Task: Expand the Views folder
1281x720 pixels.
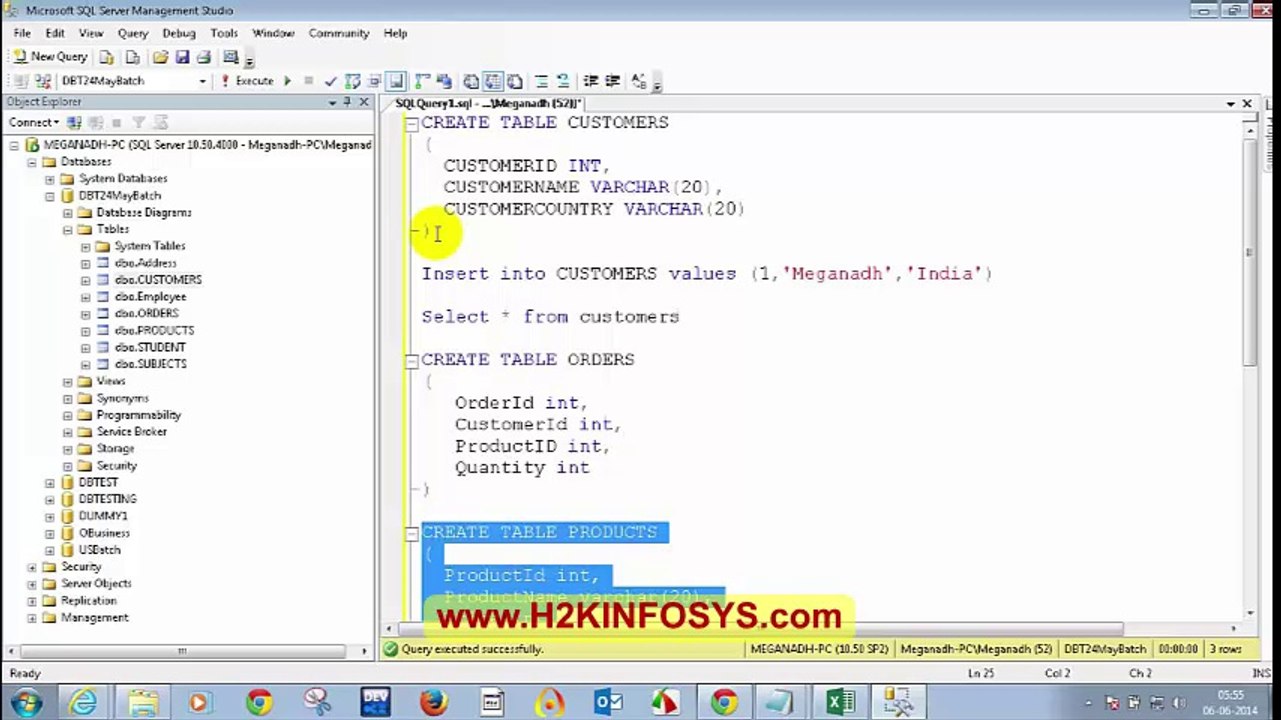Action: coord(68,382)
